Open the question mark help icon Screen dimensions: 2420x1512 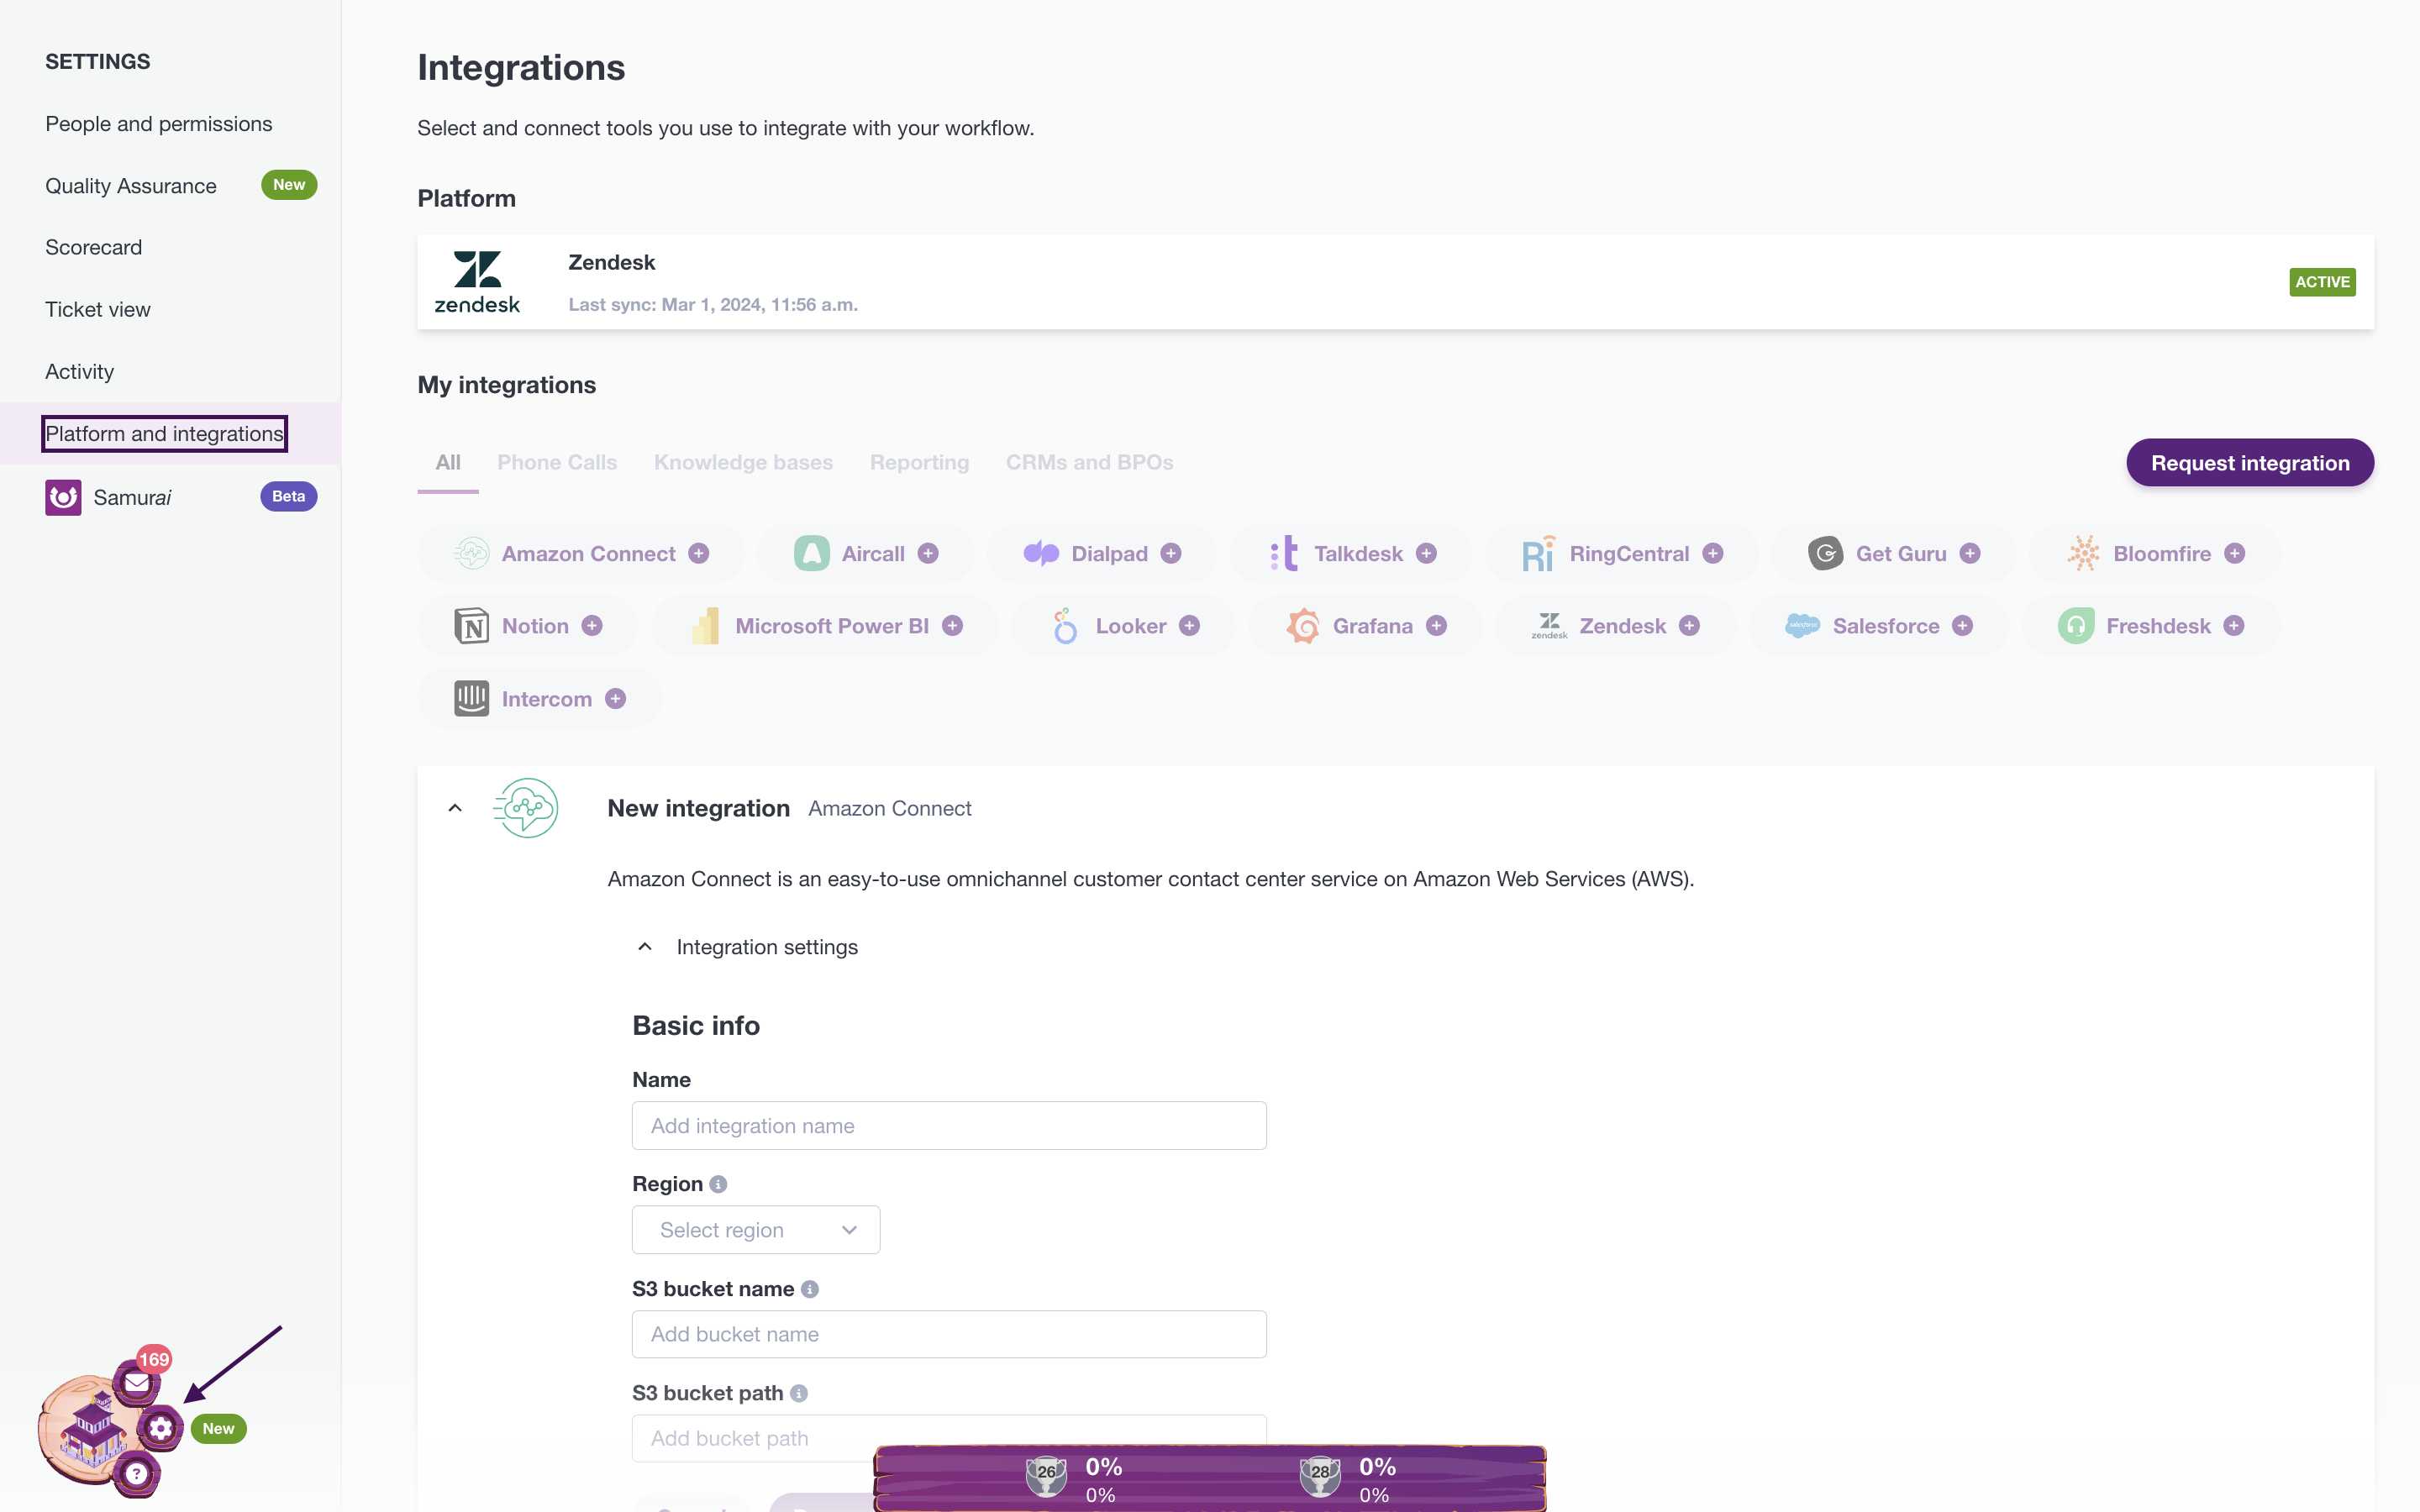(136, 1473)
